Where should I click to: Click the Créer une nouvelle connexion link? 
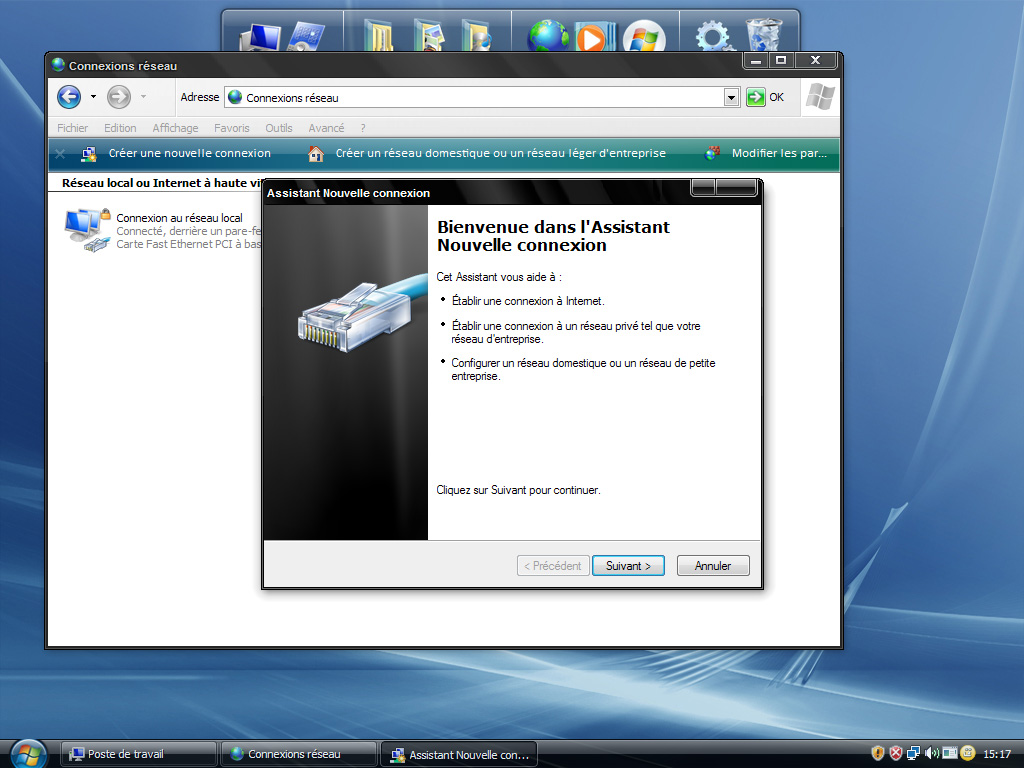click(x=189, y=153)
